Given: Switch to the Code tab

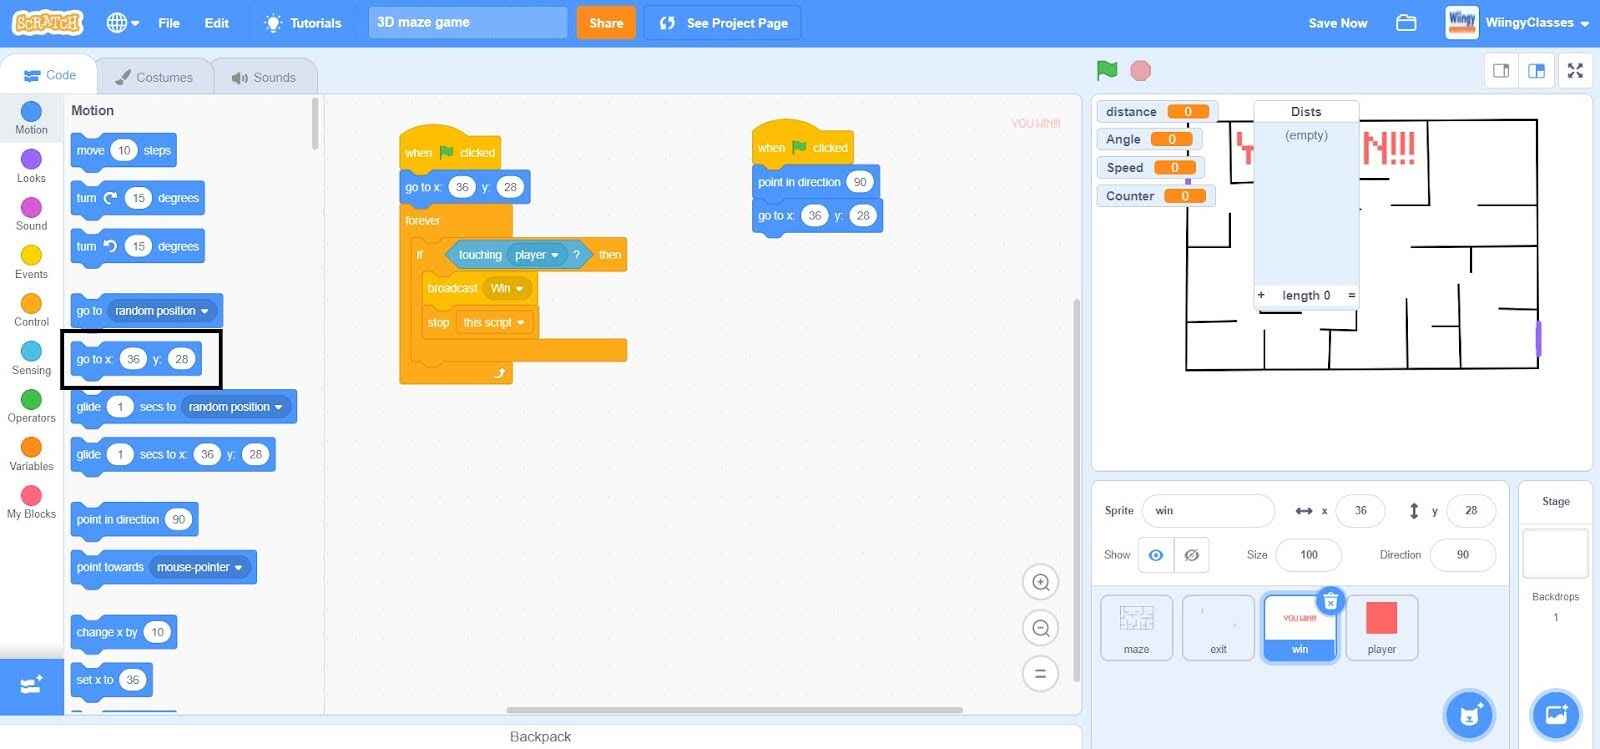Looking at the screenshot, I should click(x=50, y=75).
